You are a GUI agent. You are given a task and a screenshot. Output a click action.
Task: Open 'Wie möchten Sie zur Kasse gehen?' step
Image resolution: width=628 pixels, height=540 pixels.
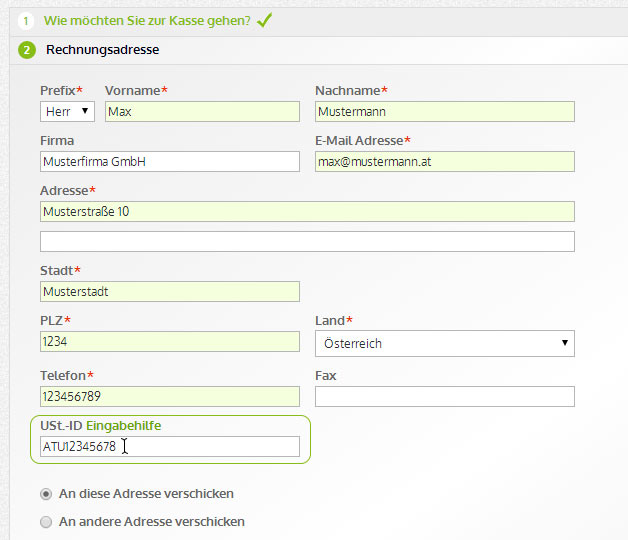pyautogui.click(x=146, y=20)
